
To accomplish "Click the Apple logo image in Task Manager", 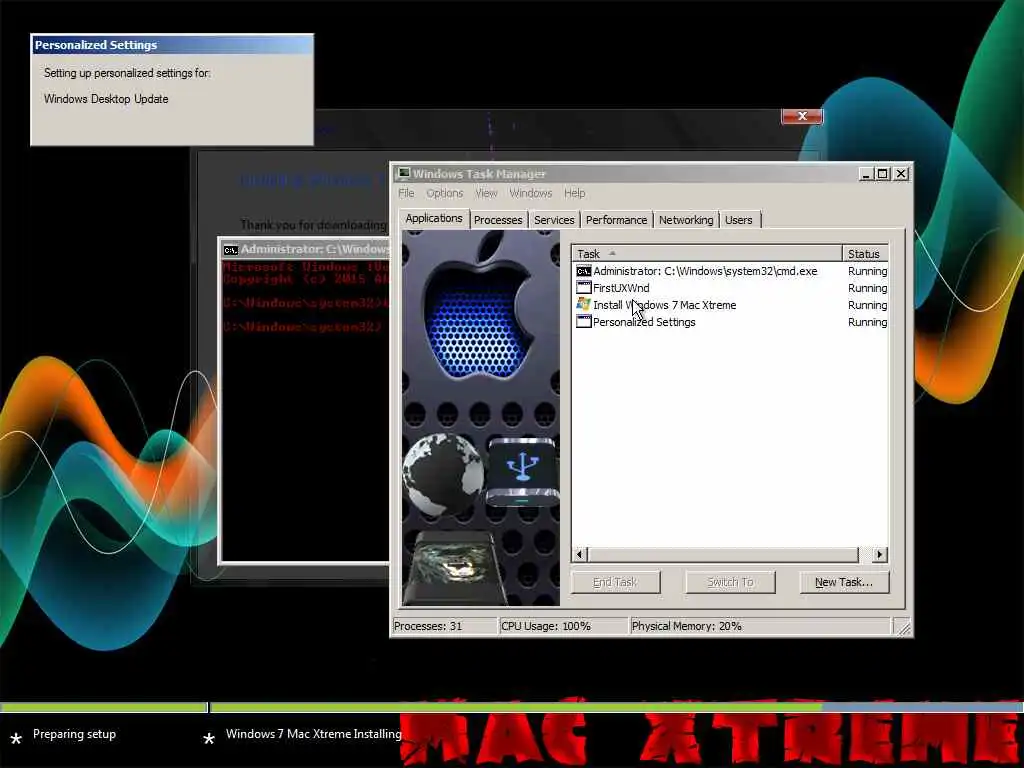I will pyautogui.click(x=481, y=306).
